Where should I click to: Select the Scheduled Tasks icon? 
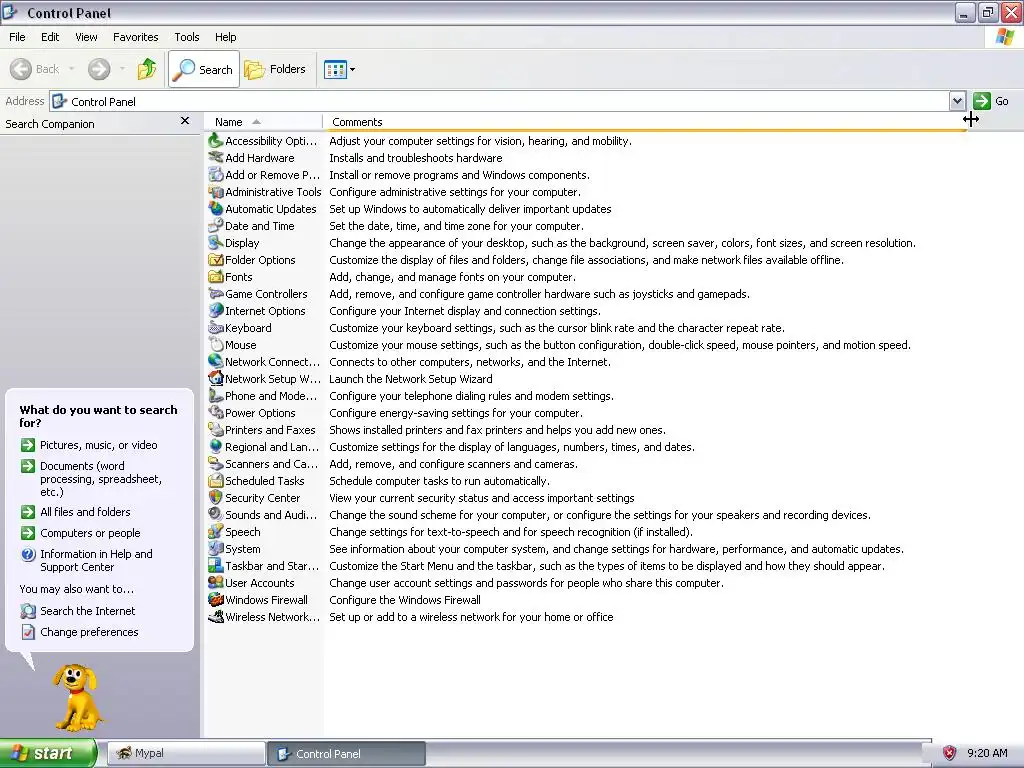pos(216,480)
